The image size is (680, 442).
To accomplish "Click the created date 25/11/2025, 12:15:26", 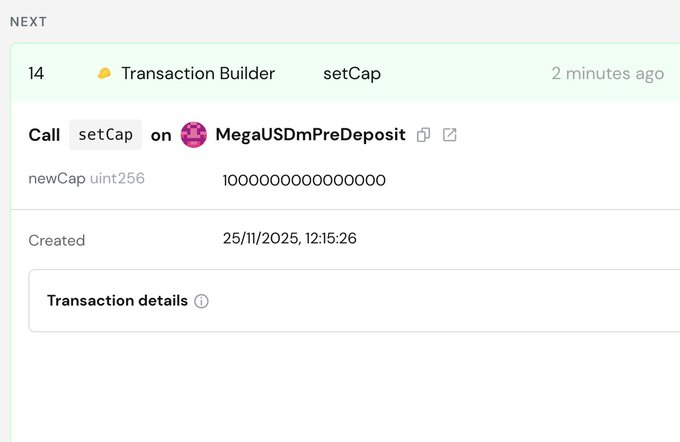I will 290,239.
